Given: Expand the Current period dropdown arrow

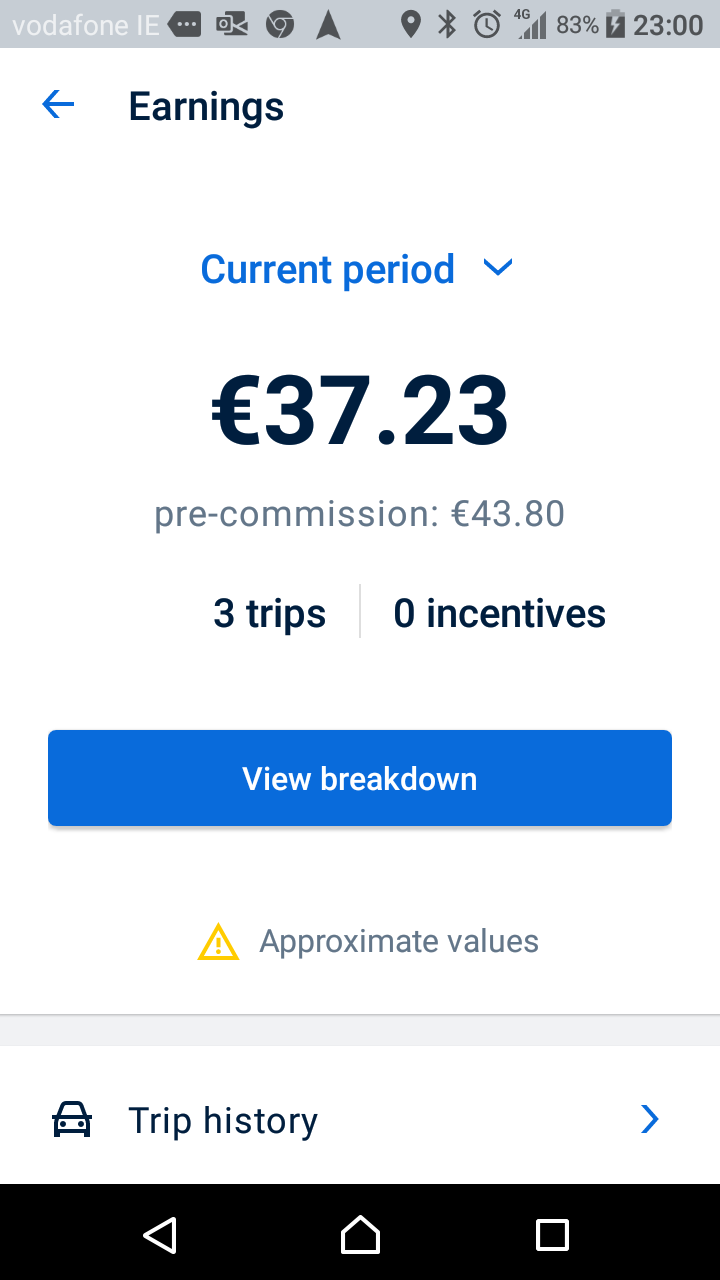Looking at the screenshot, I should (x=497, y=268).
